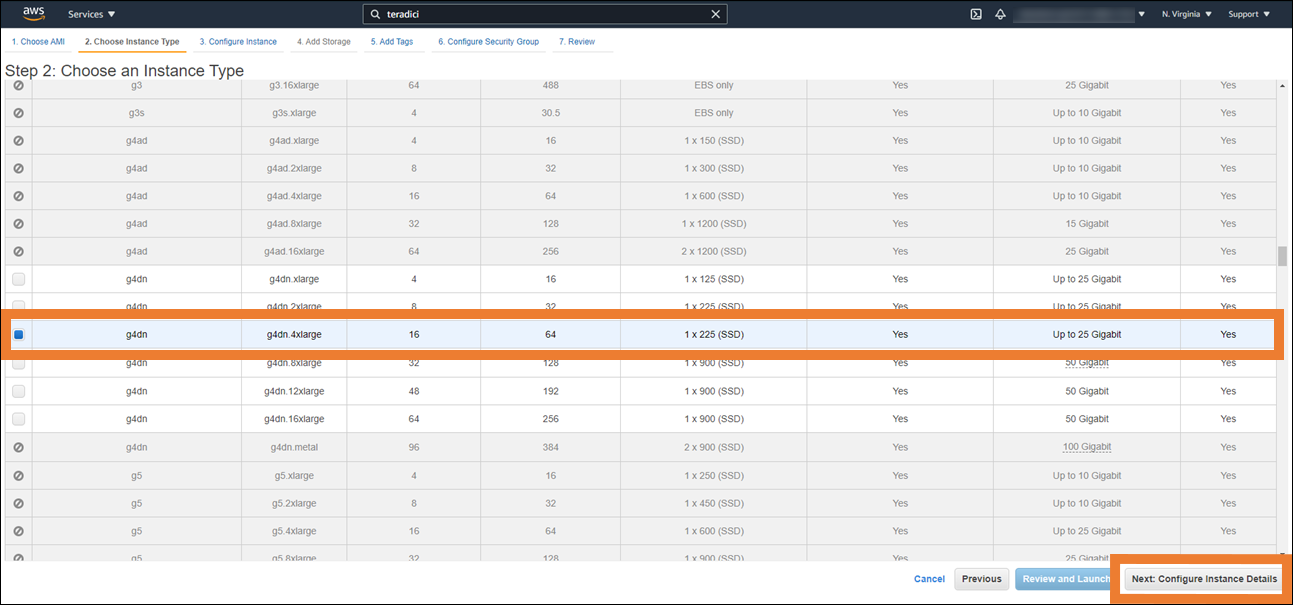Click the Previous button
This screenshot has width=1293, height=605.
981,579
